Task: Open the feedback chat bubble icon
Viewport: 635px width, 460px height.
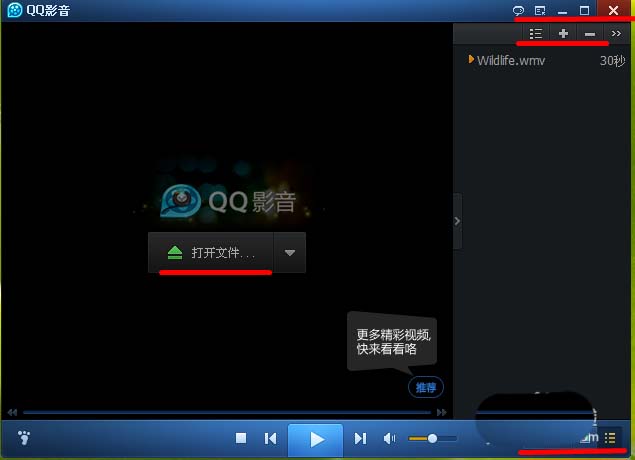Action: [518, 11]
